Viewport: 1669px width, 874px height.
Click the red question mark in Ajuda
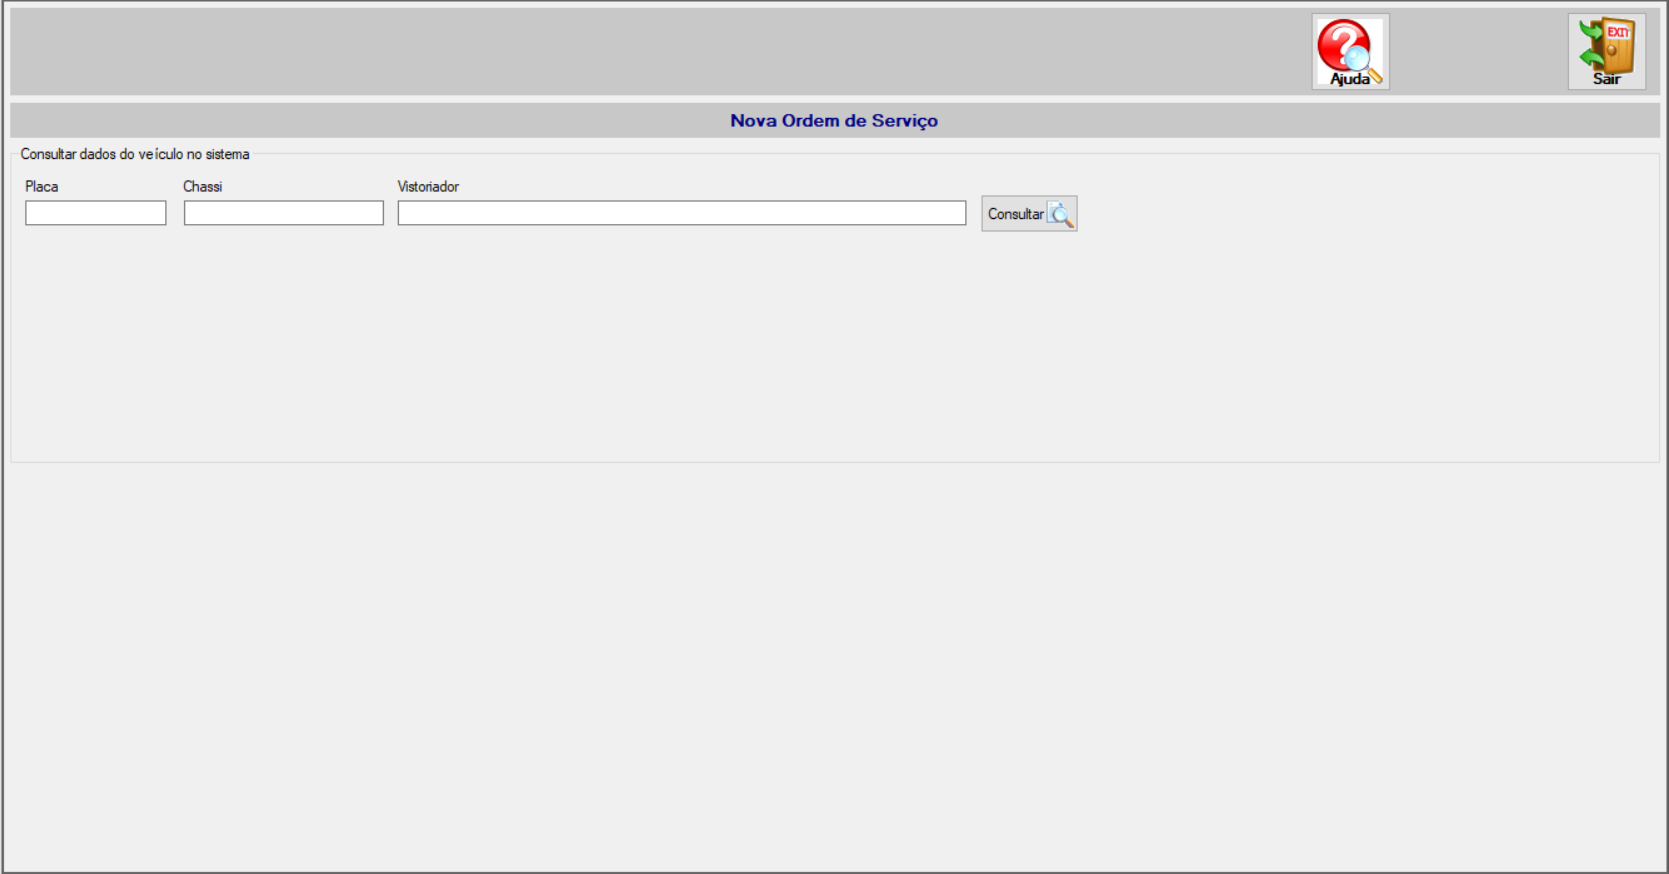(1341, 44)
